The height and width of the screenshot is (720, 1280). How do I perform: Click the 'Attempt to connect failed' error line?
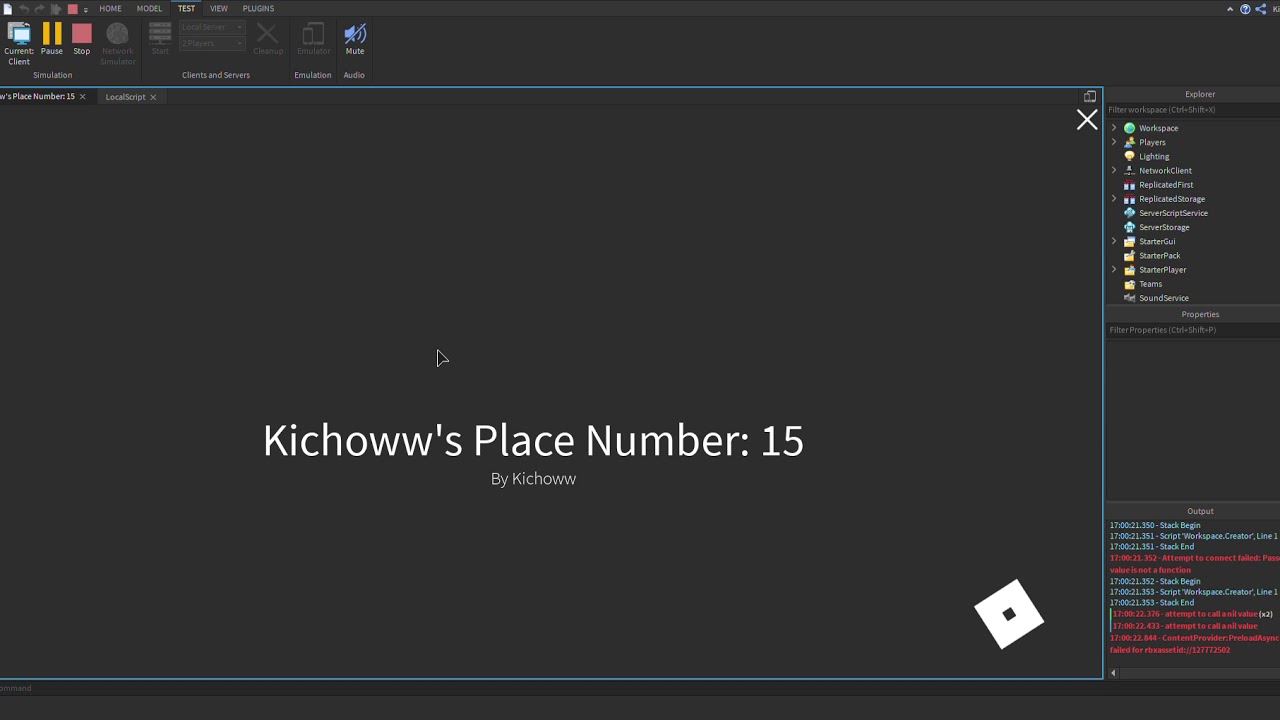pyautogui.click(x=1194, y=564)
